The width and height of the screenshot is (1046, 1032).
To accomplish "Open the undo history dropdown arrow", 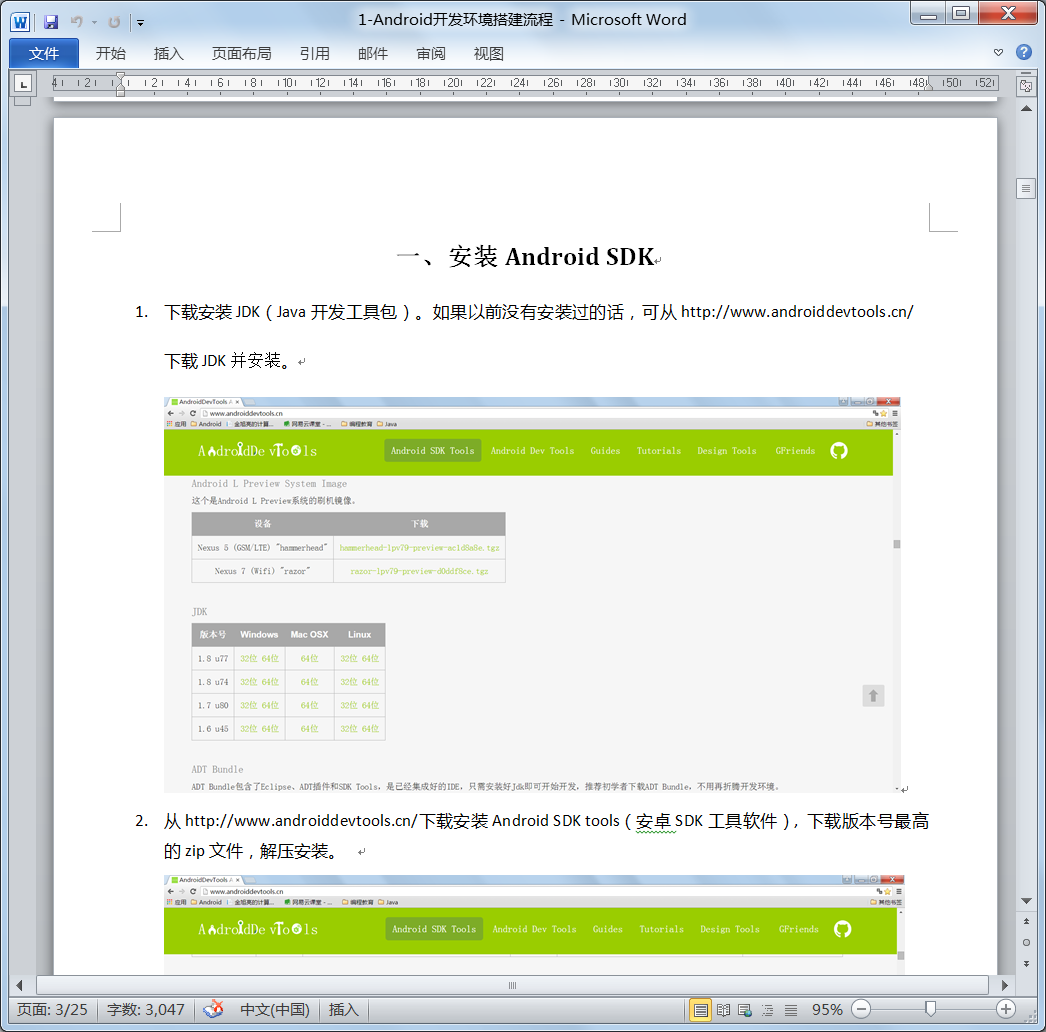I will pos(95,23).
